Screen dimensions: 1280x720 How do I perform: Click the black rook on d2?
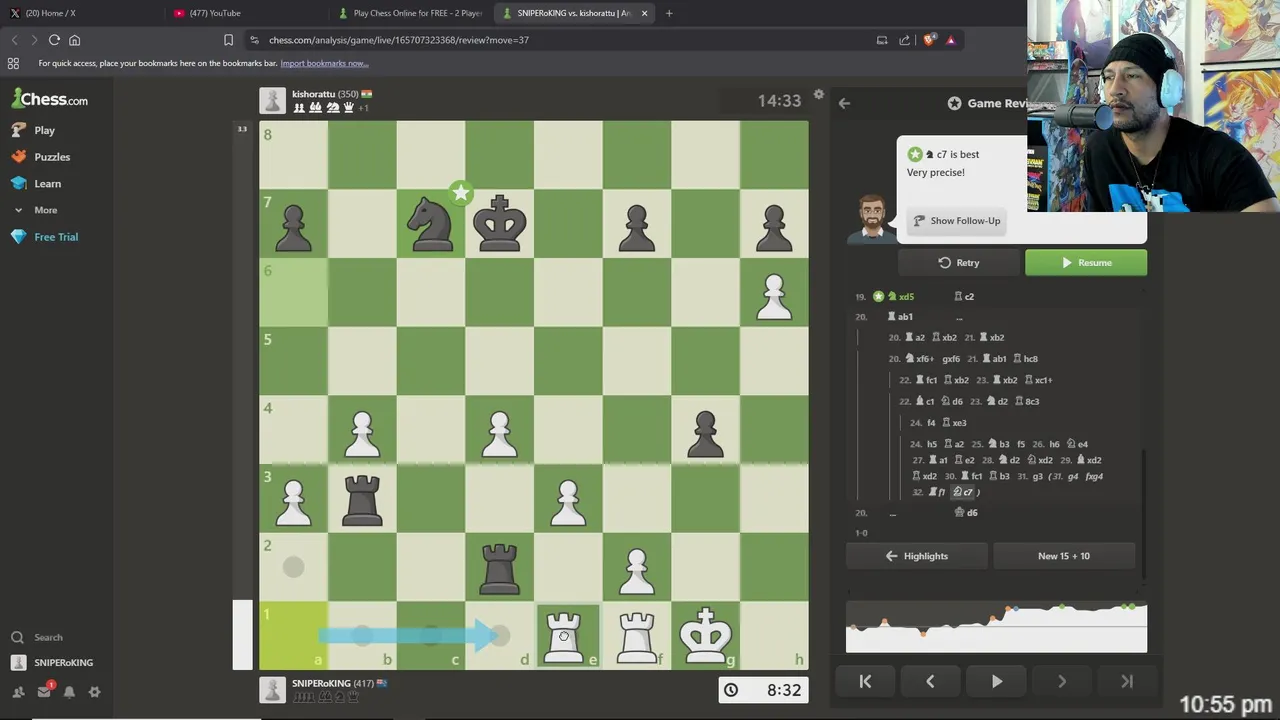coord(499,567)
